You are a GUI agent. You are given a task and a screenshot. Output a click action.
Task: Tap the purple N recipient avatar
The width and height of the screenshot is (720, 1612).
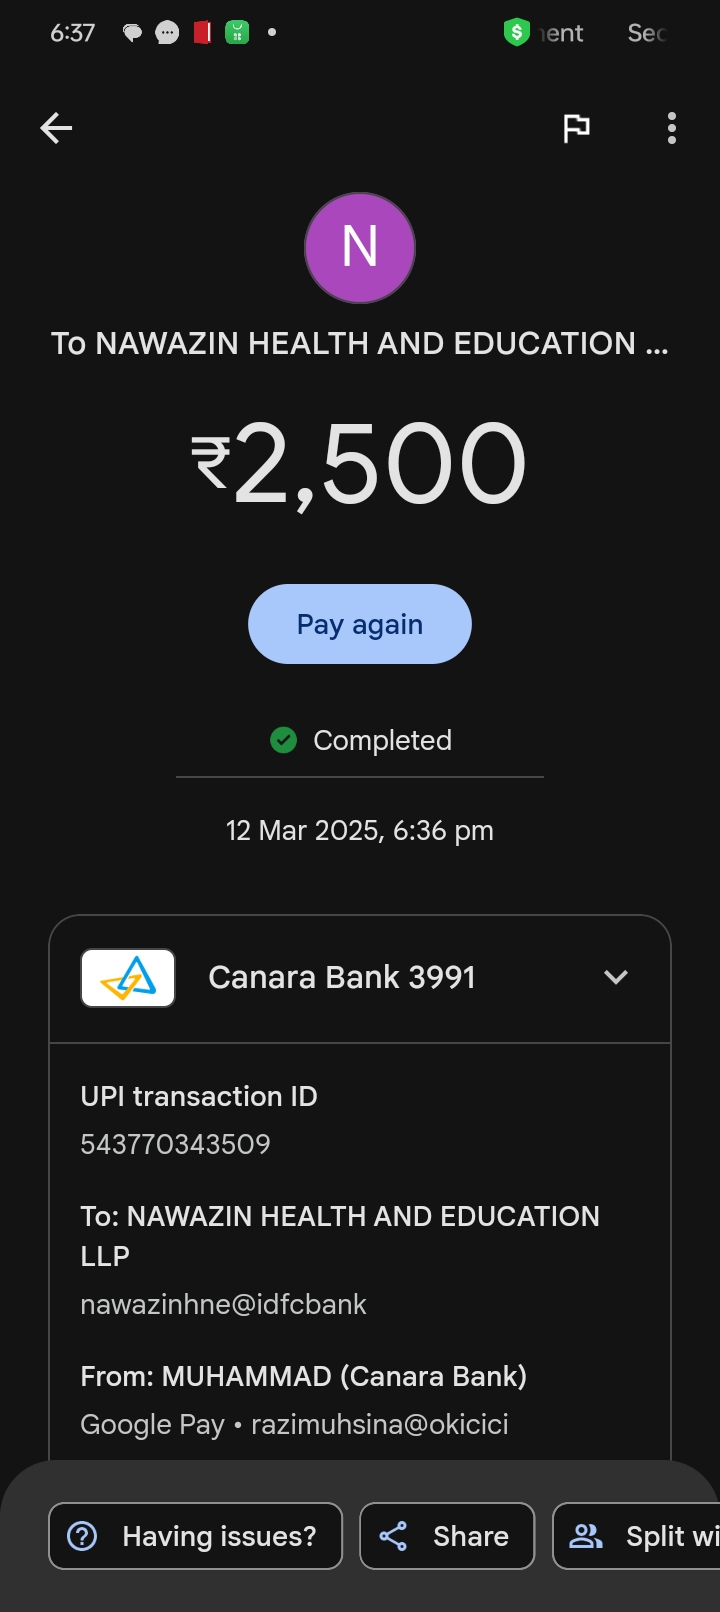click(x=360, y=248)
